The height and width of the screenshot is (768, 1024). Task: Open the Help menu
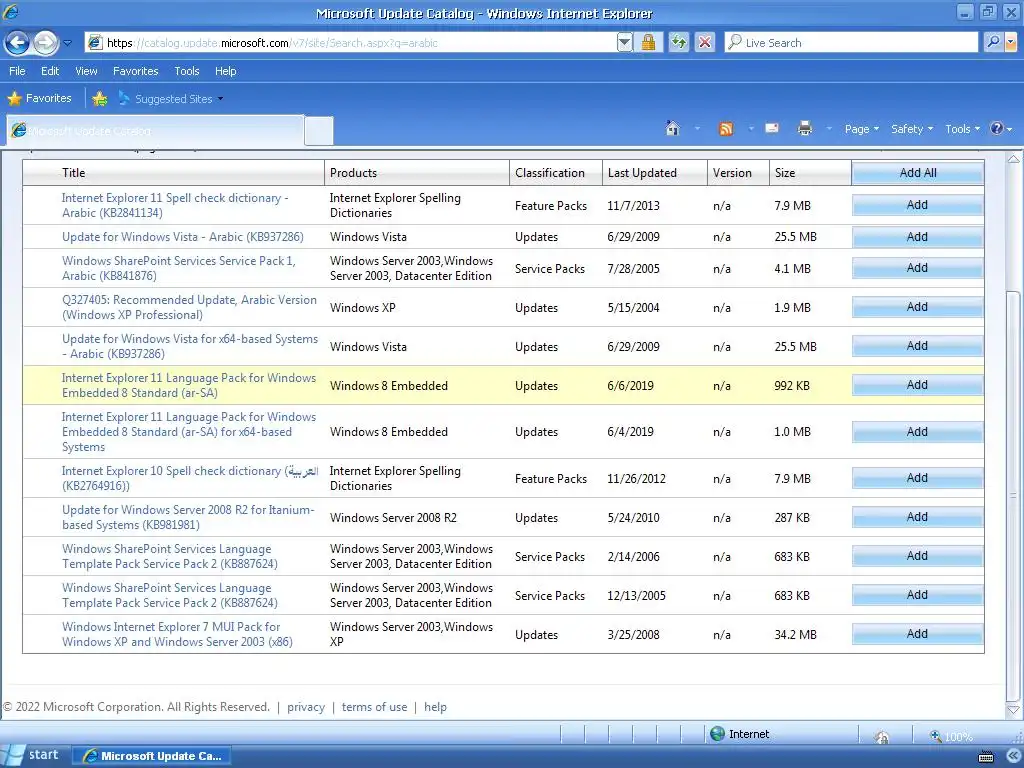(x=225, y=71)
